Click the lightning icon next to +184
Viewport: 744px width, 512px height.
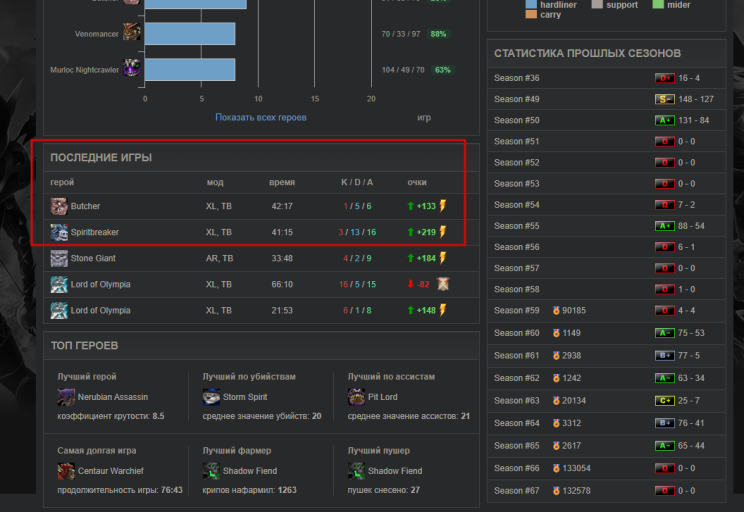[443, 258]
